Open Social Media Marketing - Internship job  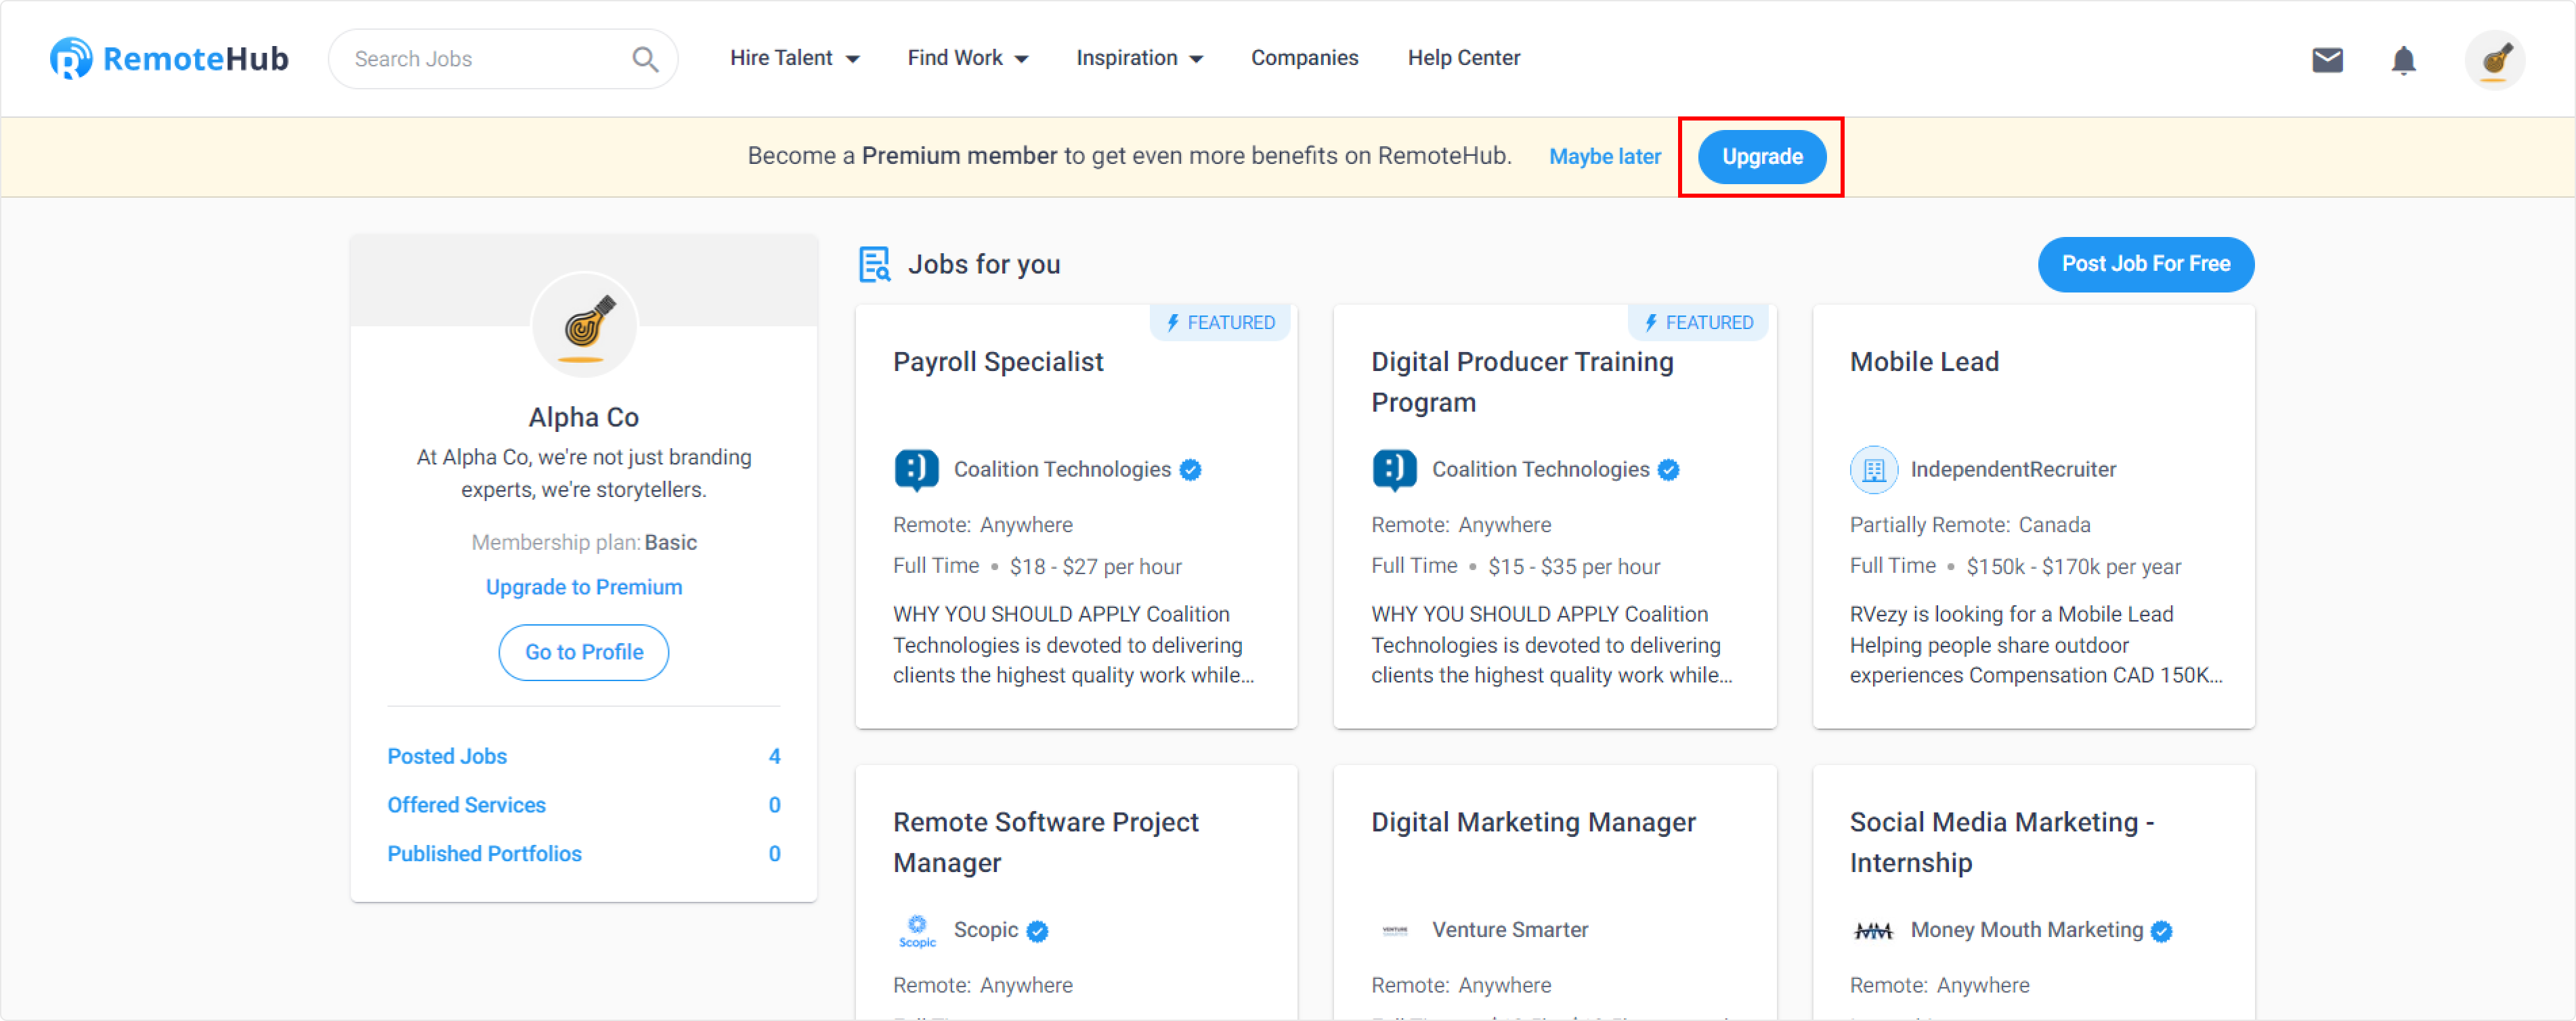coord(2001,842)
